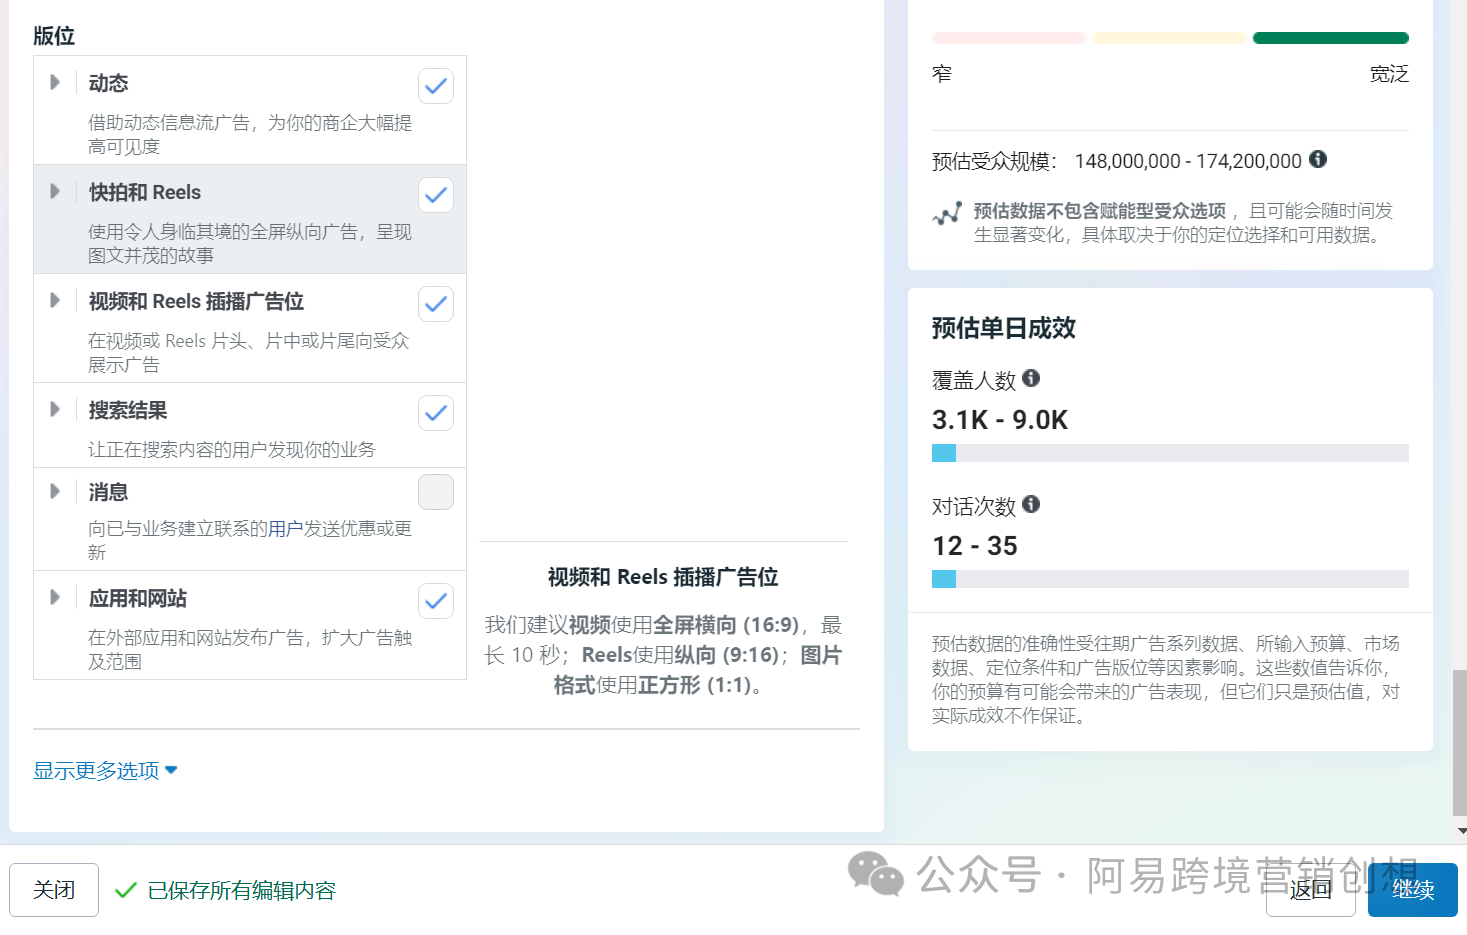Viewport: 1467px width, 935px height.
Task: Click the 让正在搜索内容的用户发现你的业务 description
Action: pos(232,449)
